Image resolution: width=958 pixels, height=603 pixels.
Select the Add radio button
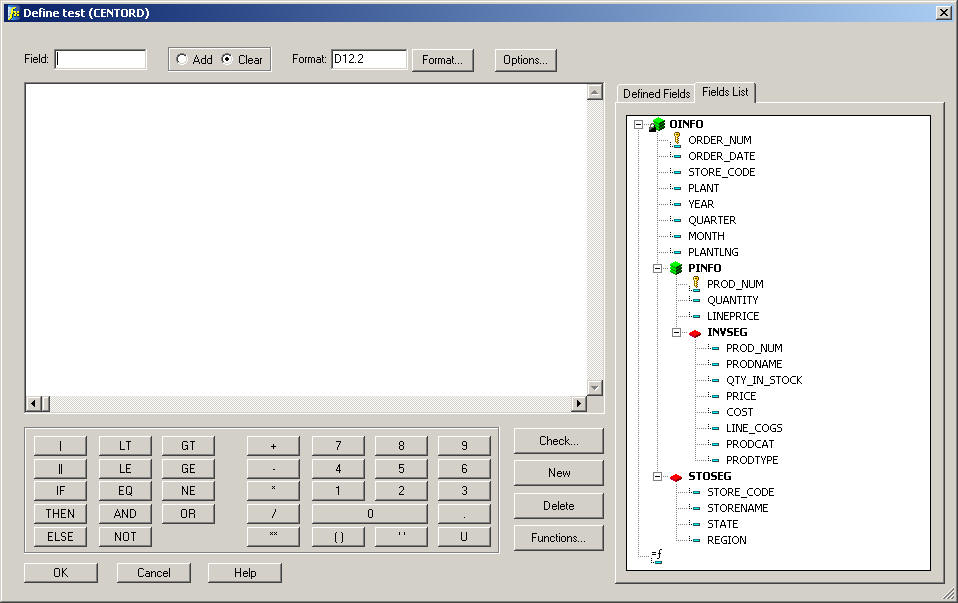point(181,59)
